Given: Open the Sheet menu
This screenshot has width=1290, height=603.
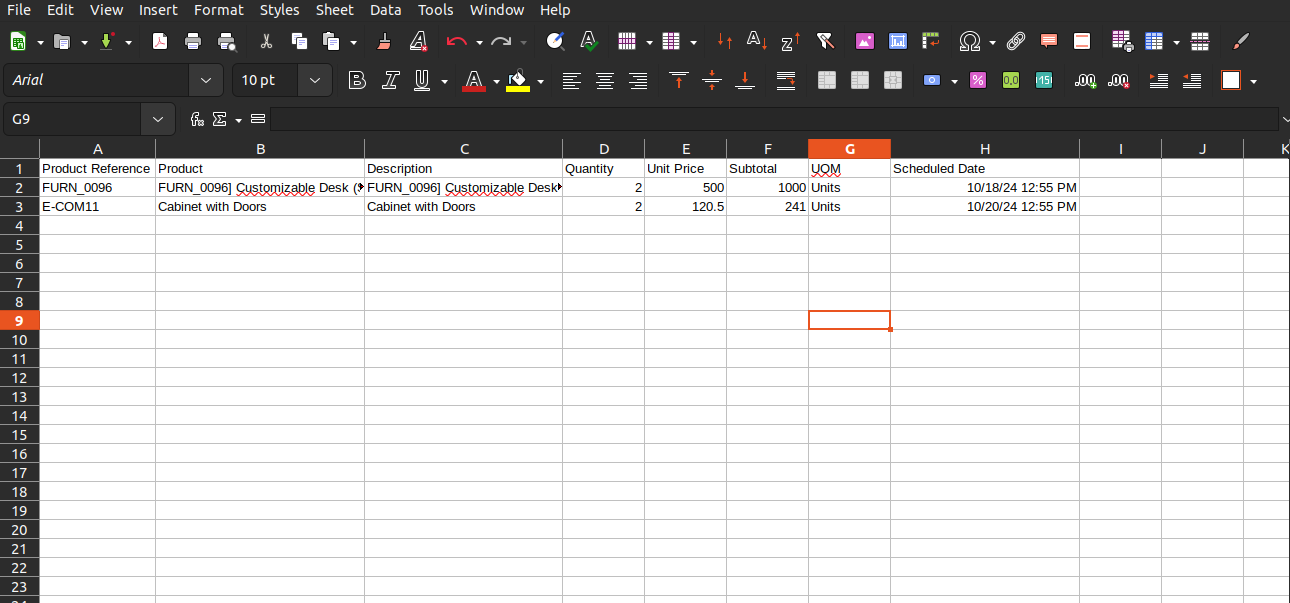Looking at the screenshot, I should [334, 10].
